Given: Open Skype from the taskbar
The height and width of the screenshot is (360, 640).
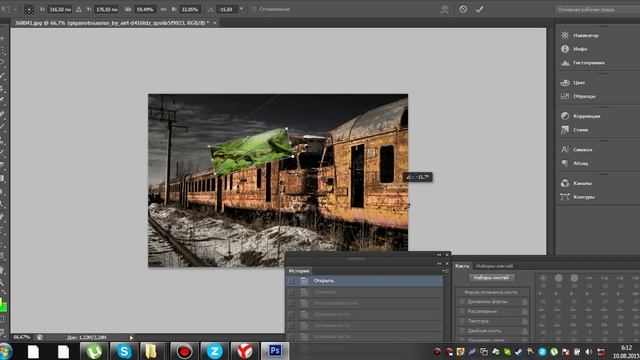Looking at the screenshot, I should tap(124, 351).
